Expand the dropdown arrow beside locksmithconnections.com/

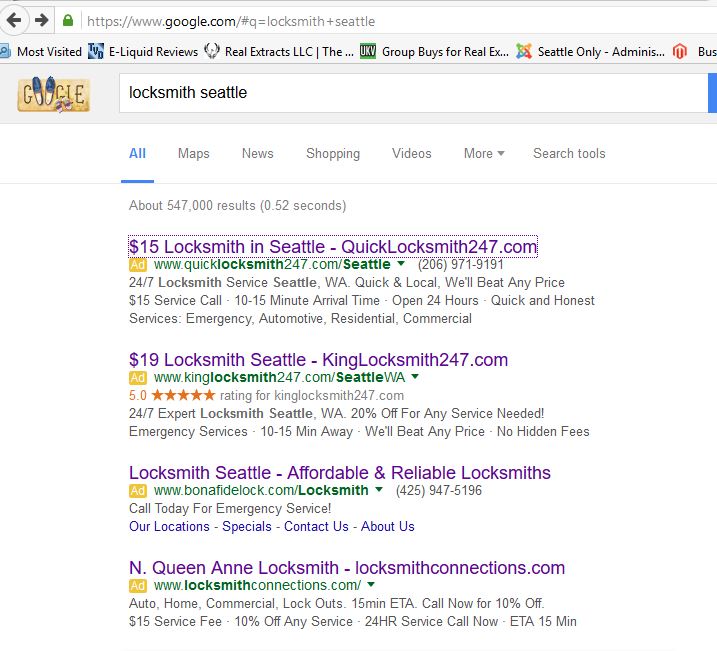(x=371, y=584)
